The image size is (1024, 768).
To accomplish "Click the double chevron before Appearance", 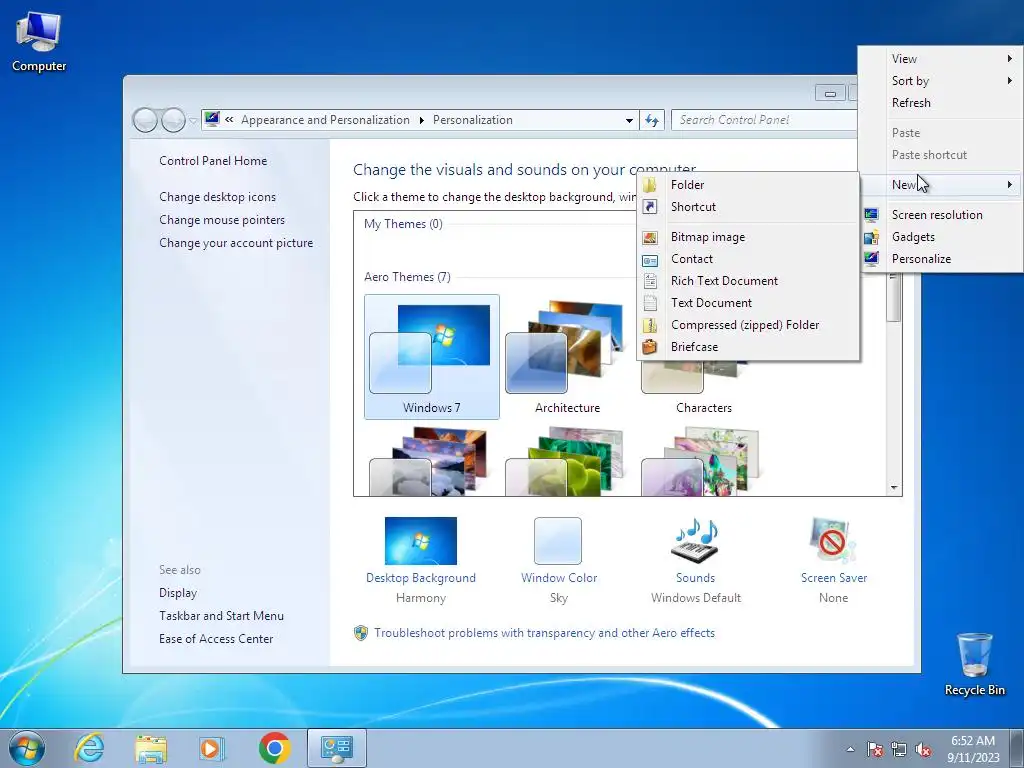I will tap(229, 120).
